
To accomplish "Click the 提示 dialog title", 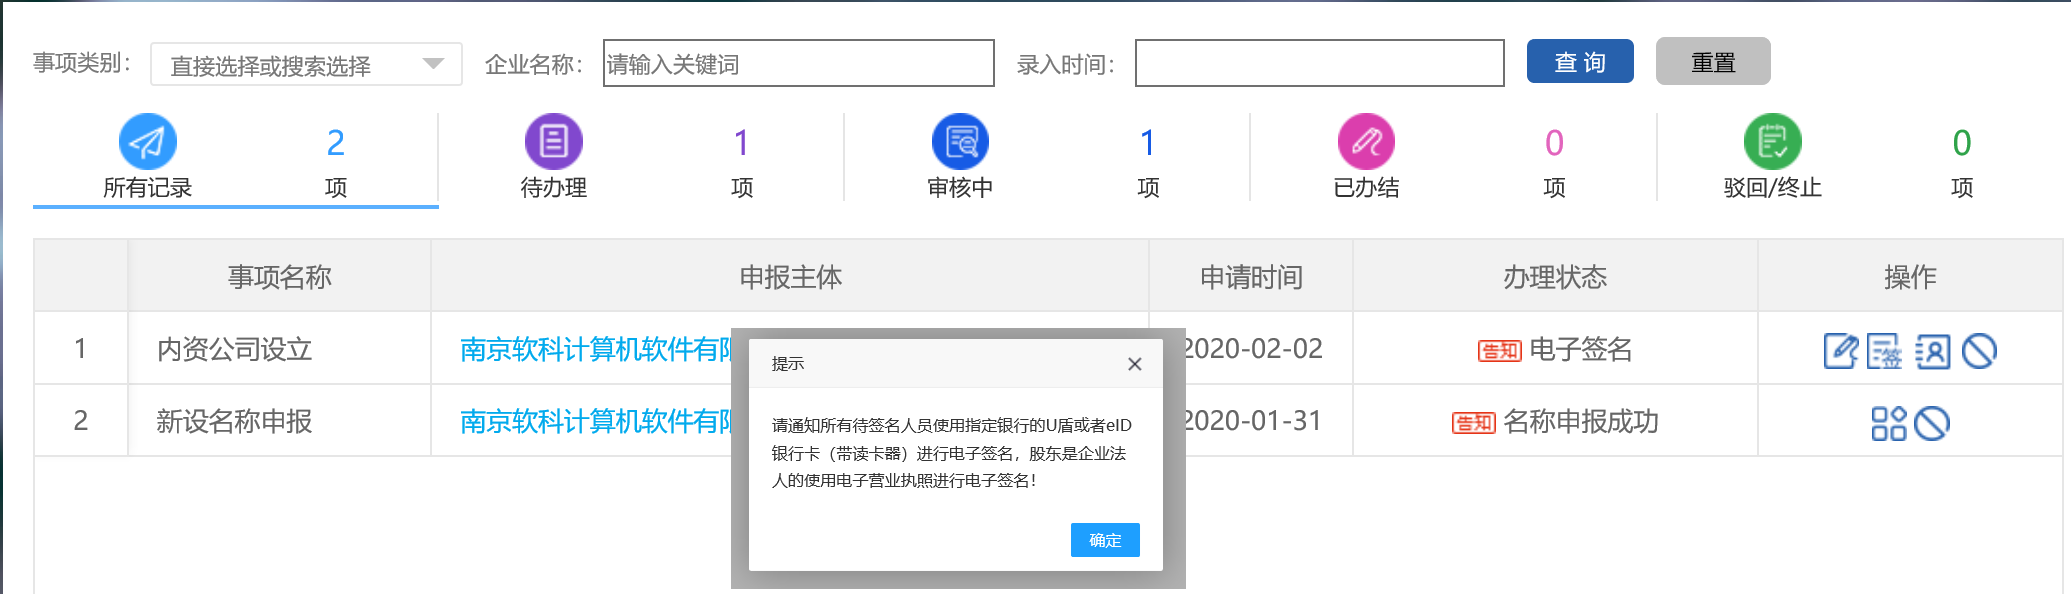I will [x=788, y=364].
